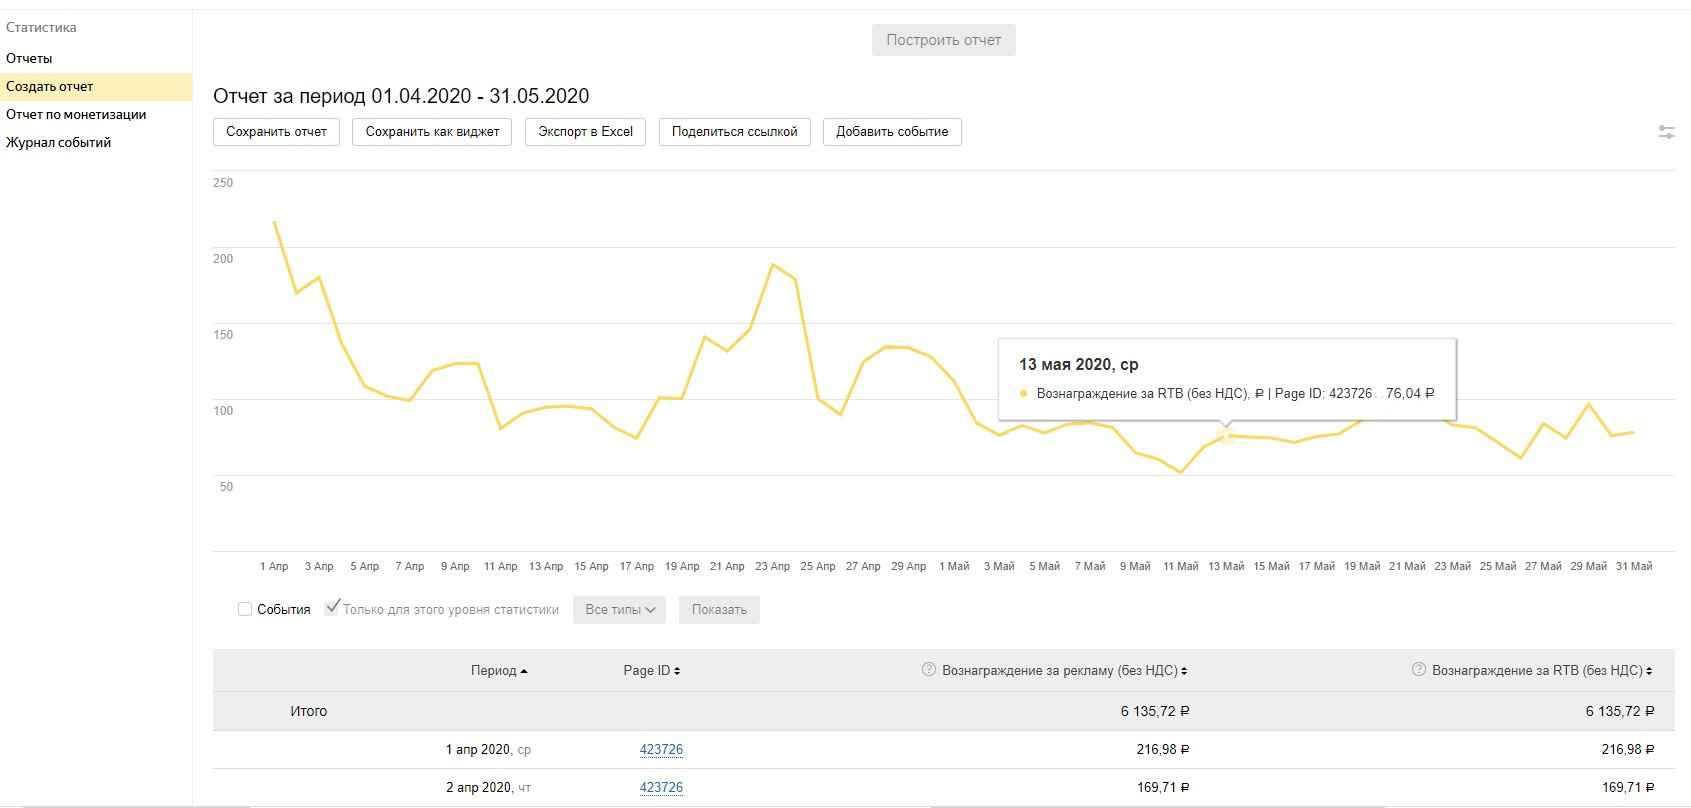The height and width of the screenshot is (808, 1691).
Task: Click the Статистика sidebar heading
Action: coord(41,27)
